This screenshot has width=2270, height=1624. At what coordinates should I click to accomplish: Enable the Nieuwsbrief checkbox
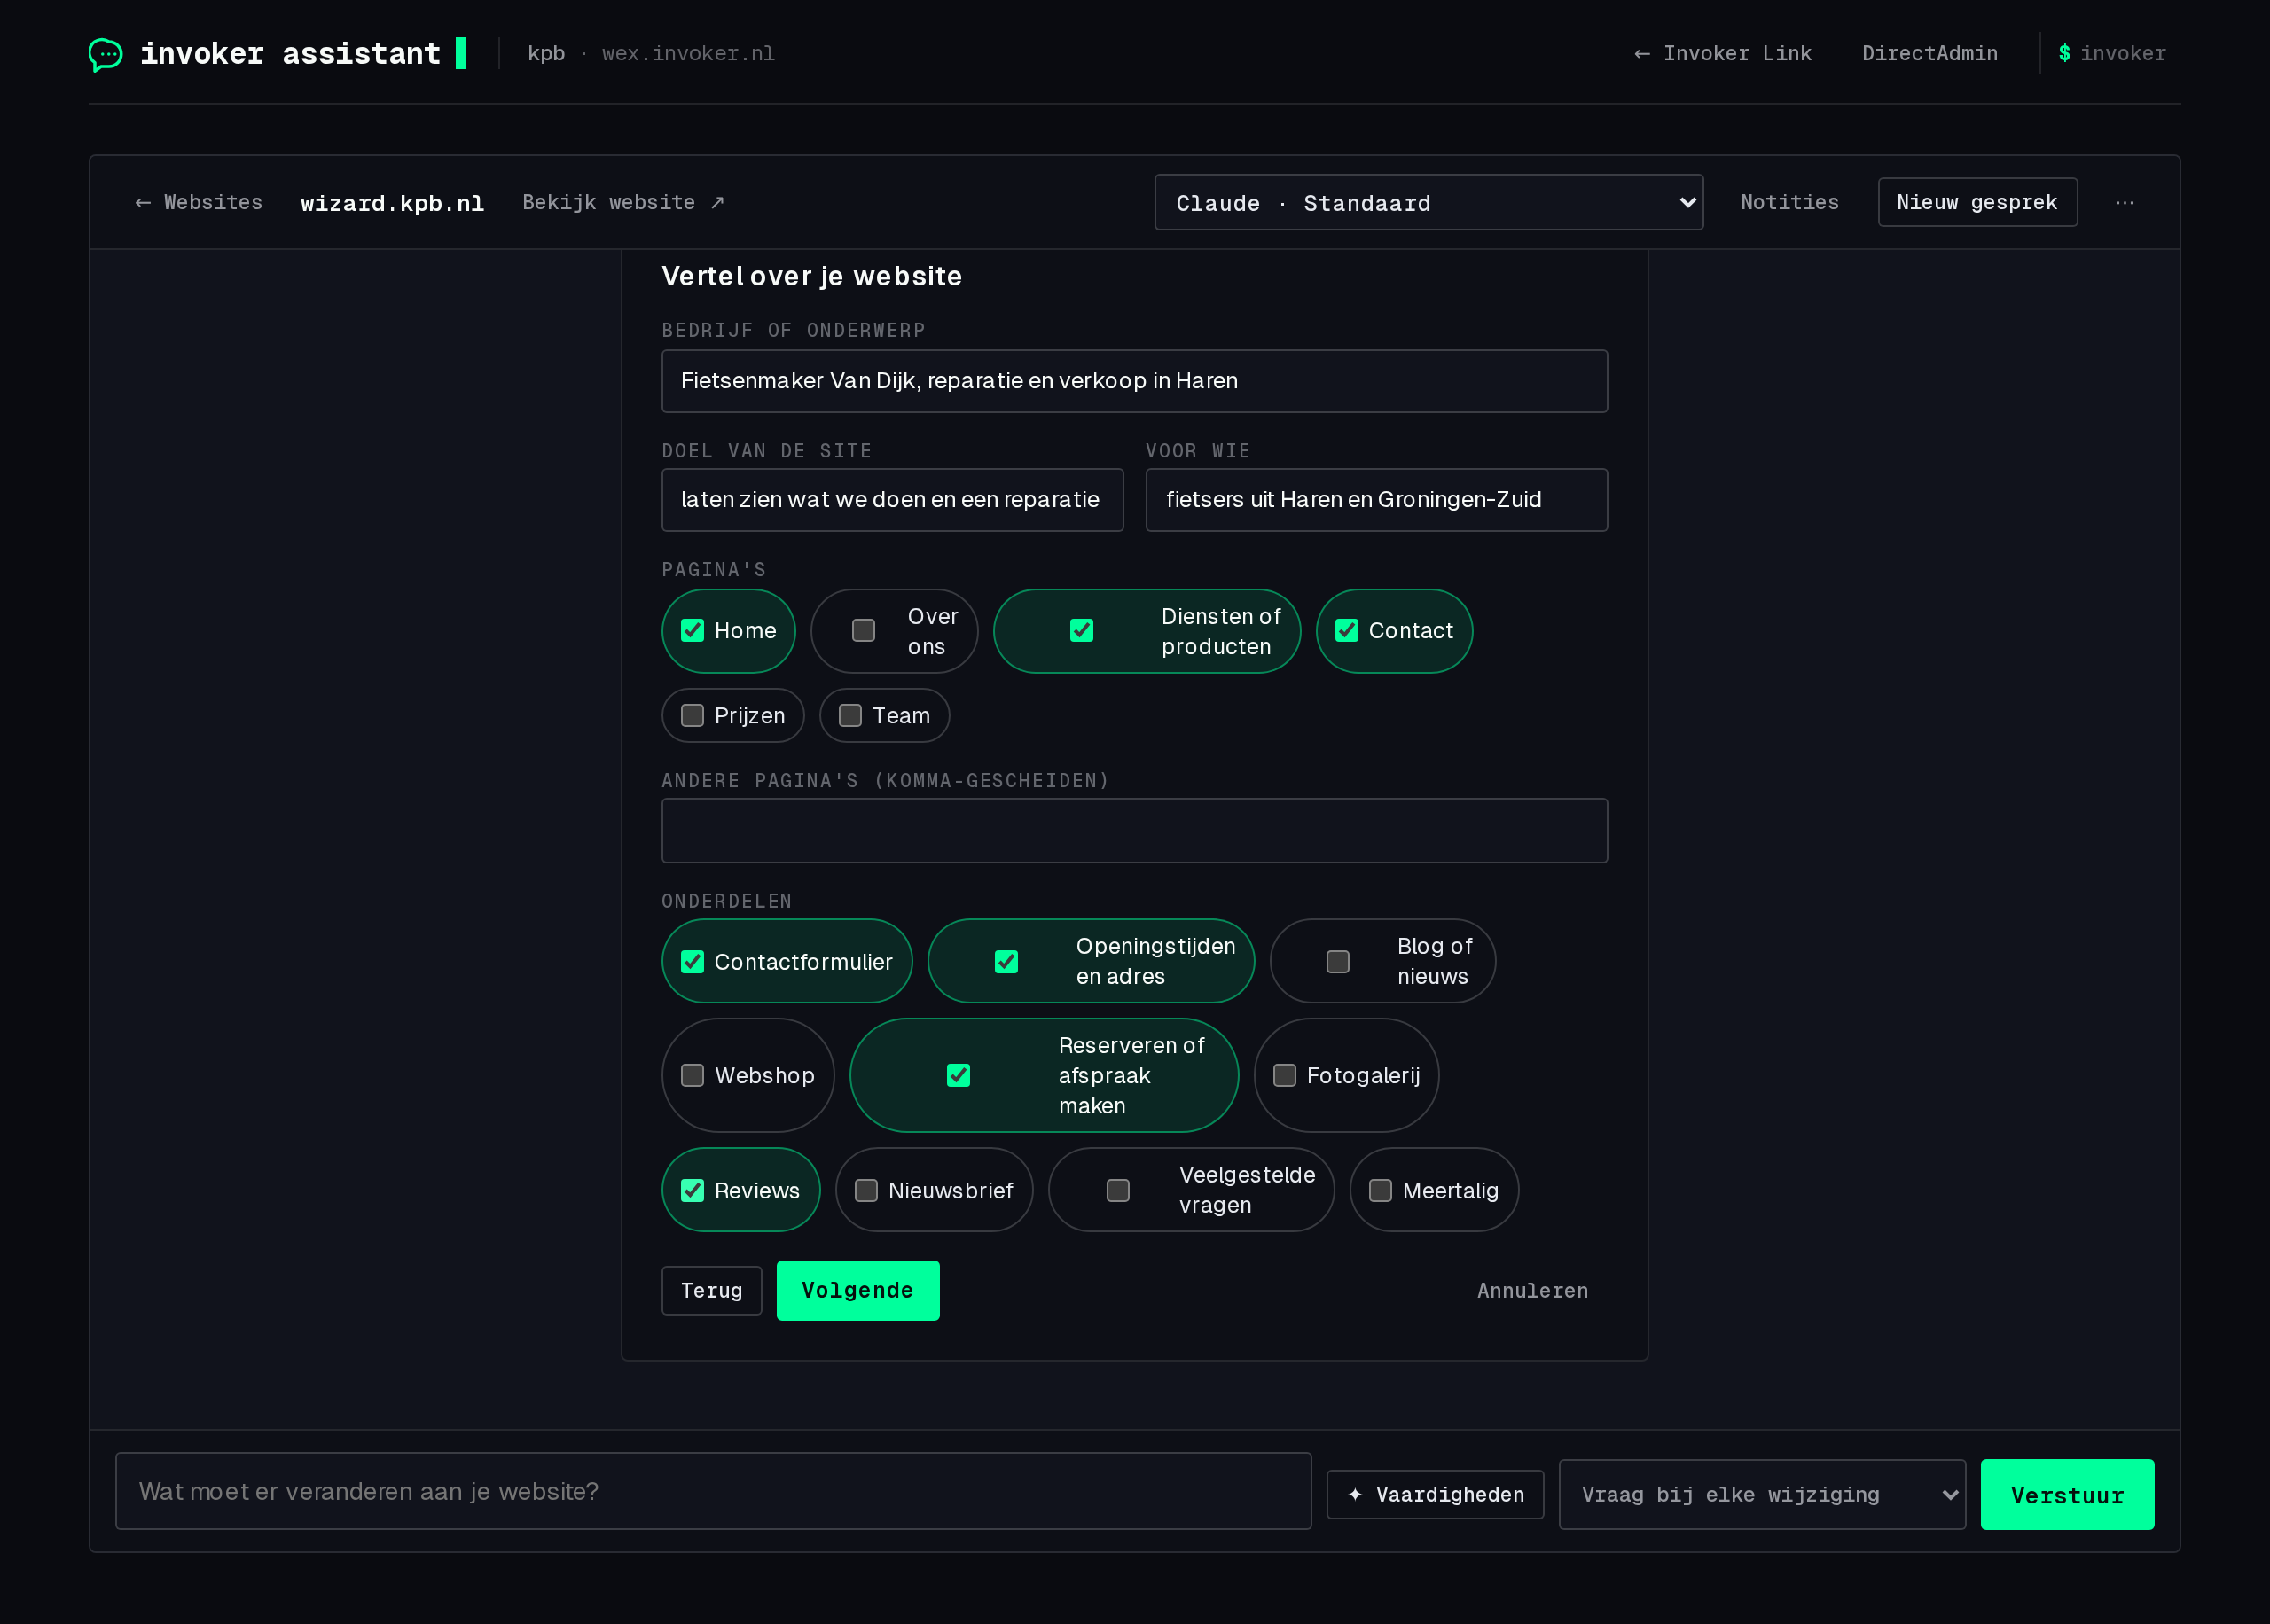[866, 1191]
